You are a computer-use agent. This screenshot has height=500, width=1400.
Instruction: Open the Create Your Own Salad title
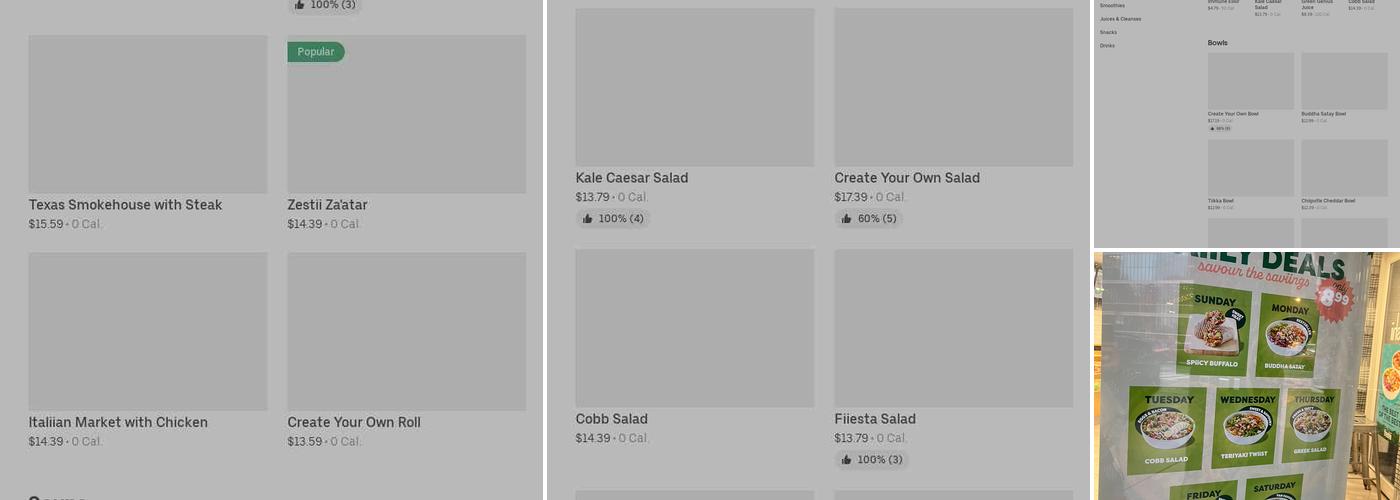pos(907,178)
